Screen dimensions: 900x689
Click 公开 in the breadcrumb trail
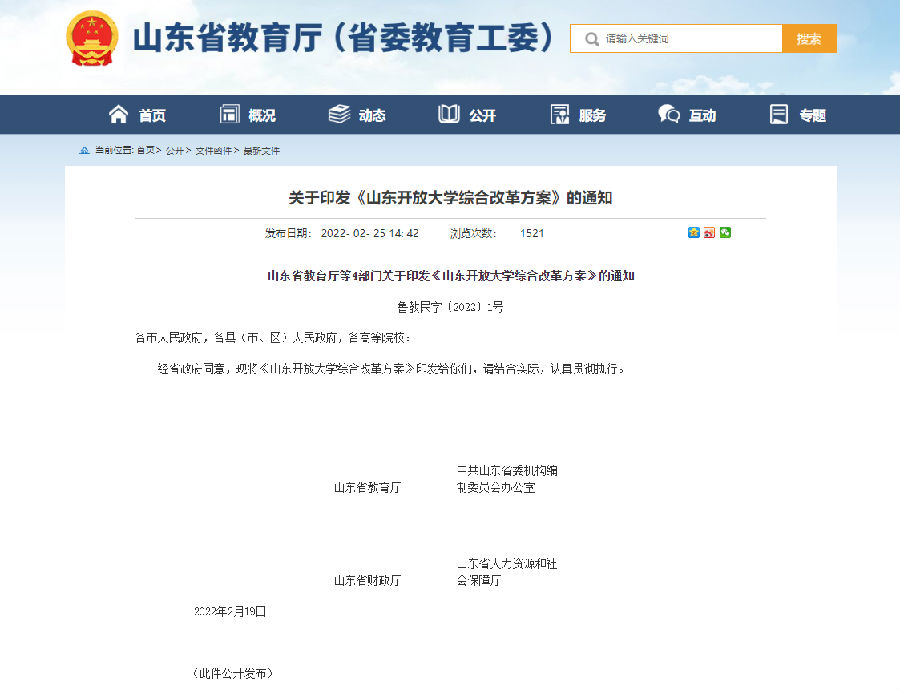175,151
